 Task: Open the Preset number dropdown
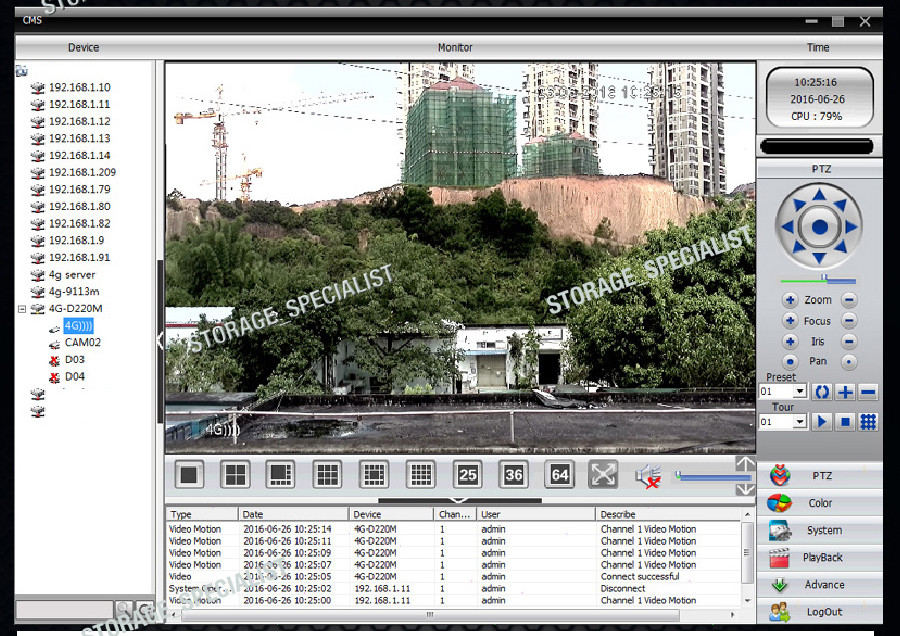pos(800,392)
